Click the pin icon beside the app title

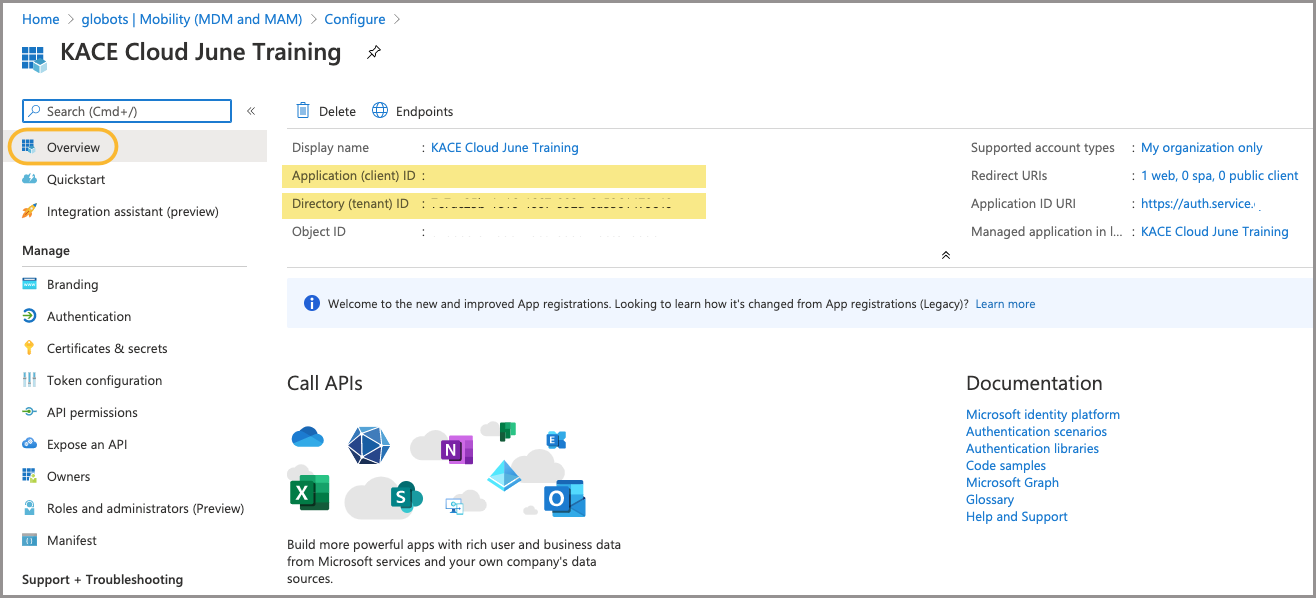(374, 52)
